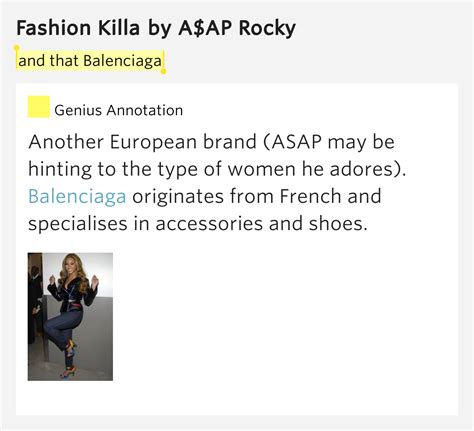The height and width of the screenshot is (431, 474).
Task: Click the yellow Genius Annotation square icon
Action: pyautogui.click(x=39, y=107)
